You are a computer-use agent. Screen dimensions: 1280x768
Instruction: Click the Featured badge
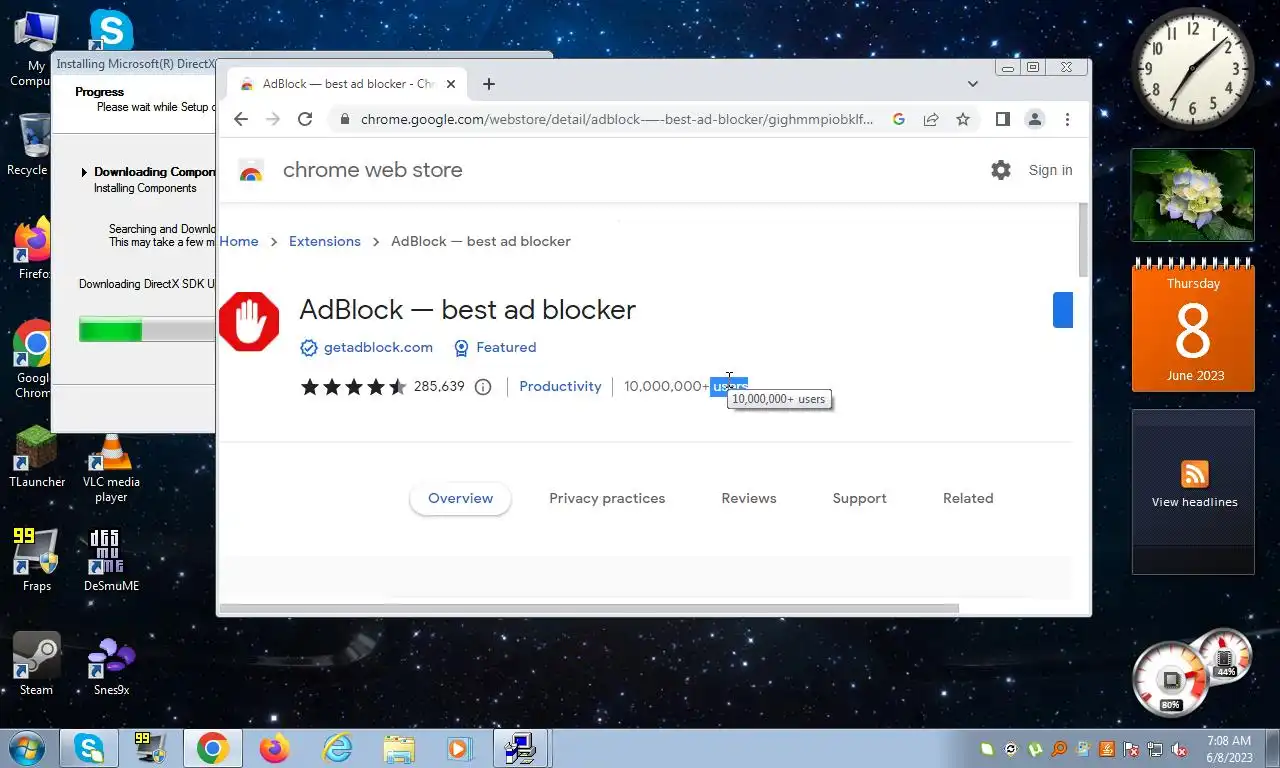click(x=495, y=347)
